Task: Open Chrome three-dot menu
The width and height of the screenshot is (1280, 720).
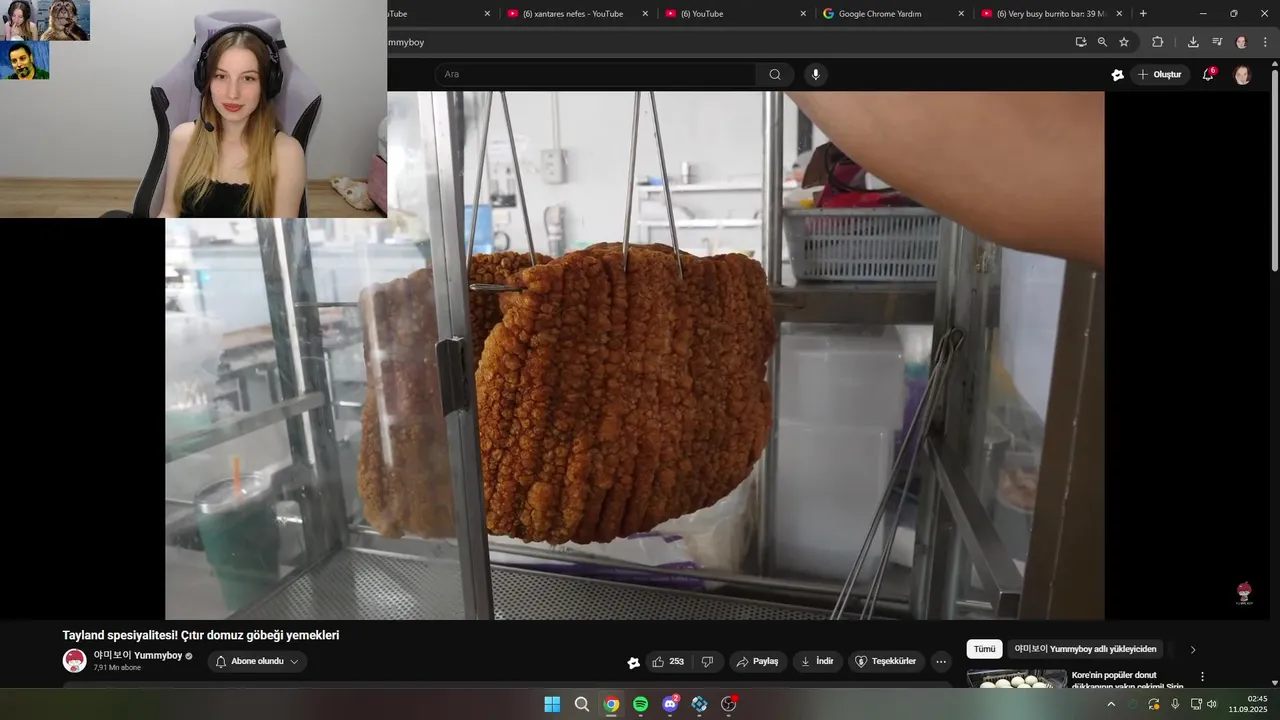Action: click(1266, 42)
